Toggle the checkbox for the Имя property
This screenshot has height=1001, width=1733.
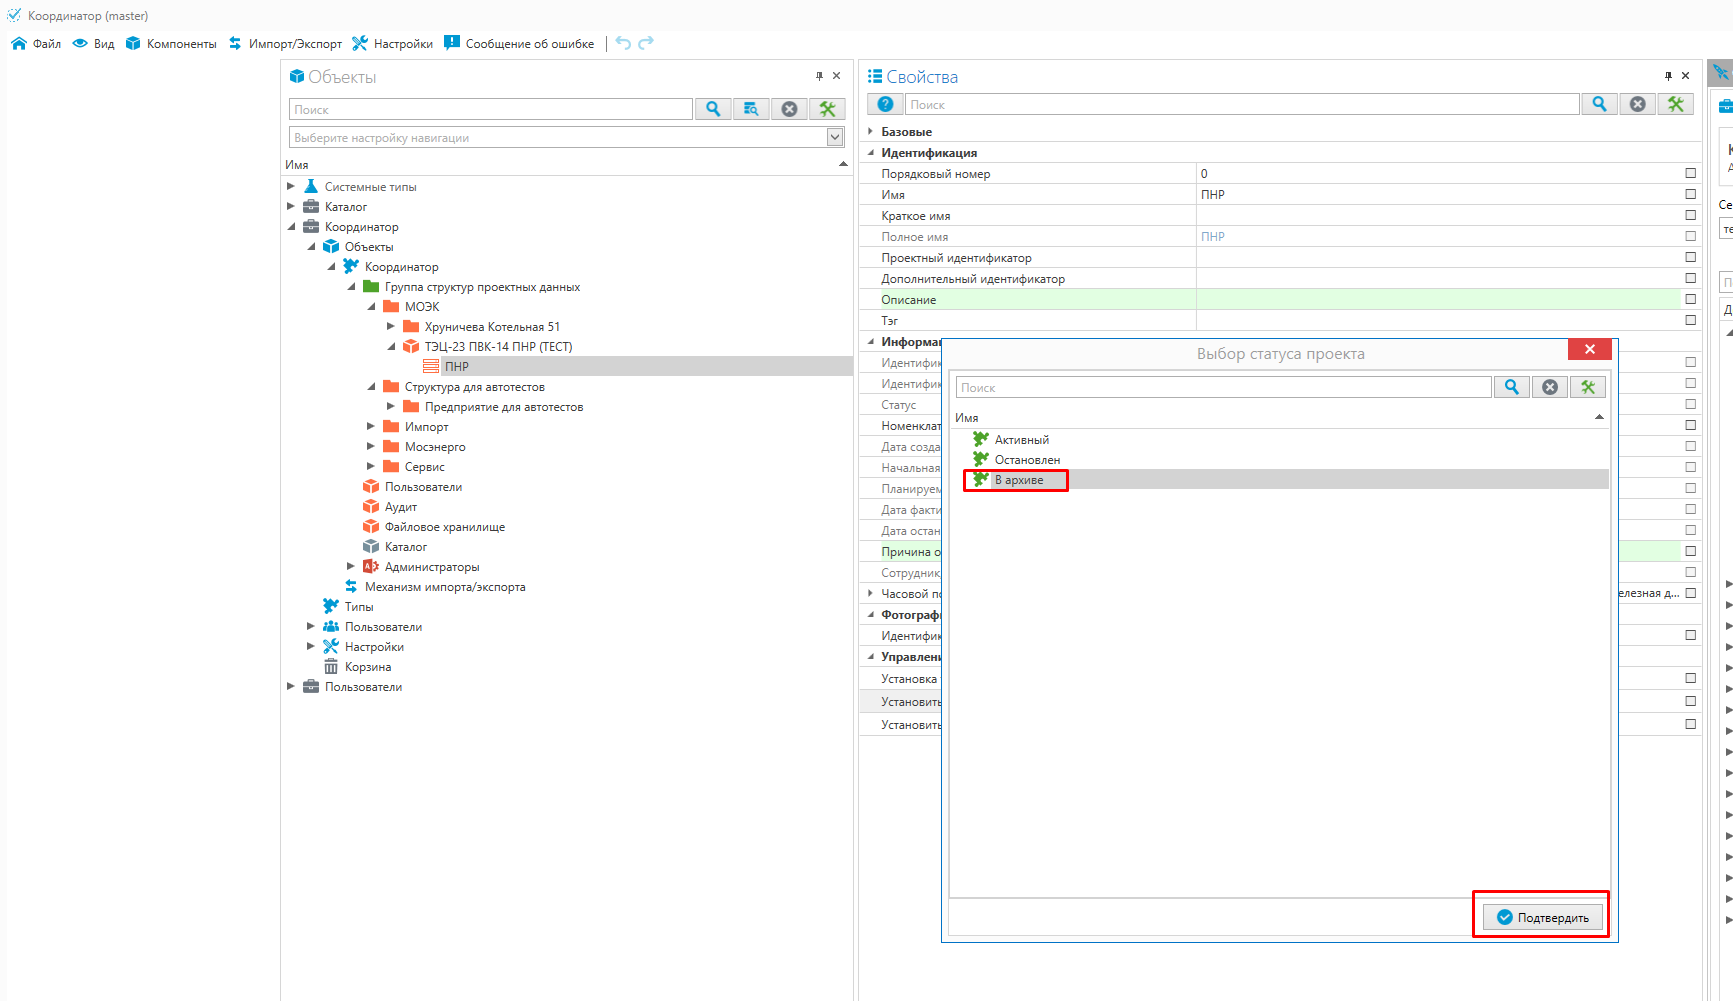tap(1690, 194)
